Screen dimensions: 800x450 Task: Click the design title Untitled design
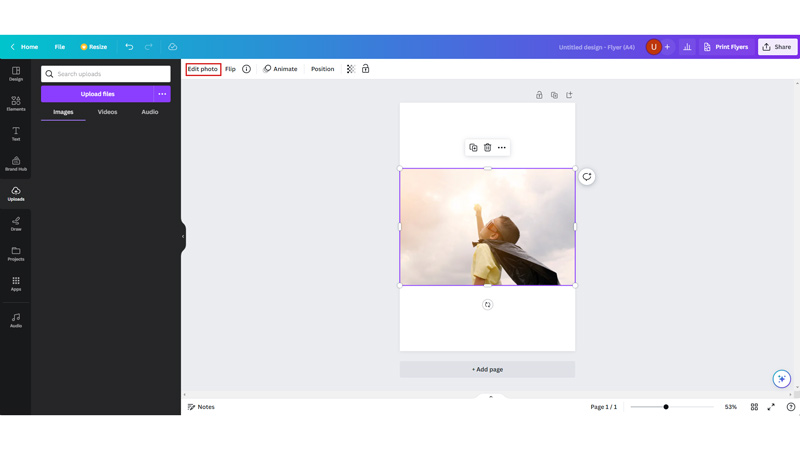point(596,47)
